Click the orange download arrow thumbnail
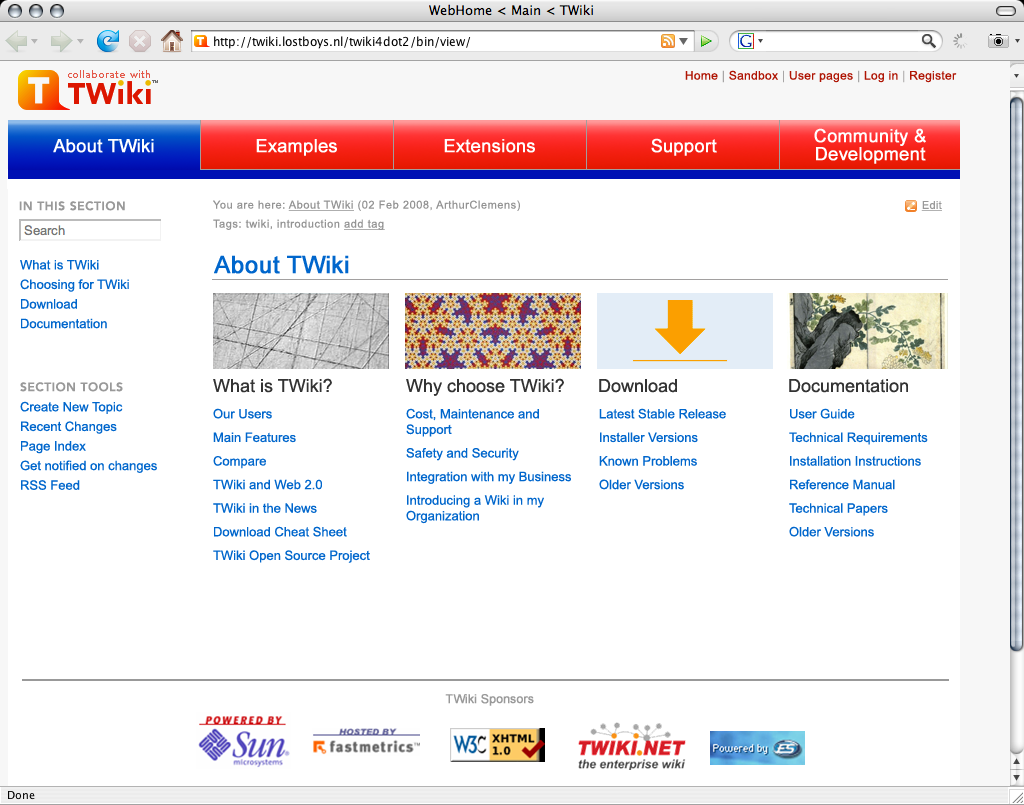The image size is (1024, 805). coord(684,331)
